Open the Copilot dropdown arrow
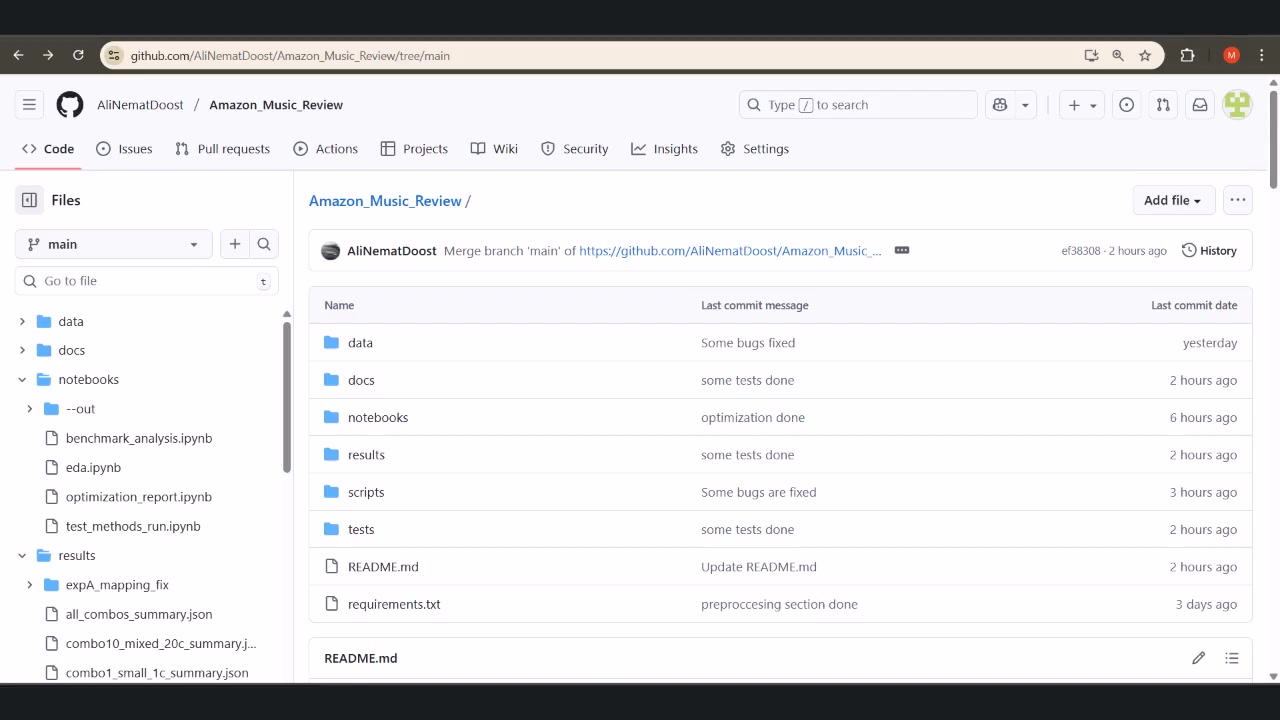This screenshot has height=720, width=1280. coord(1025,105)
